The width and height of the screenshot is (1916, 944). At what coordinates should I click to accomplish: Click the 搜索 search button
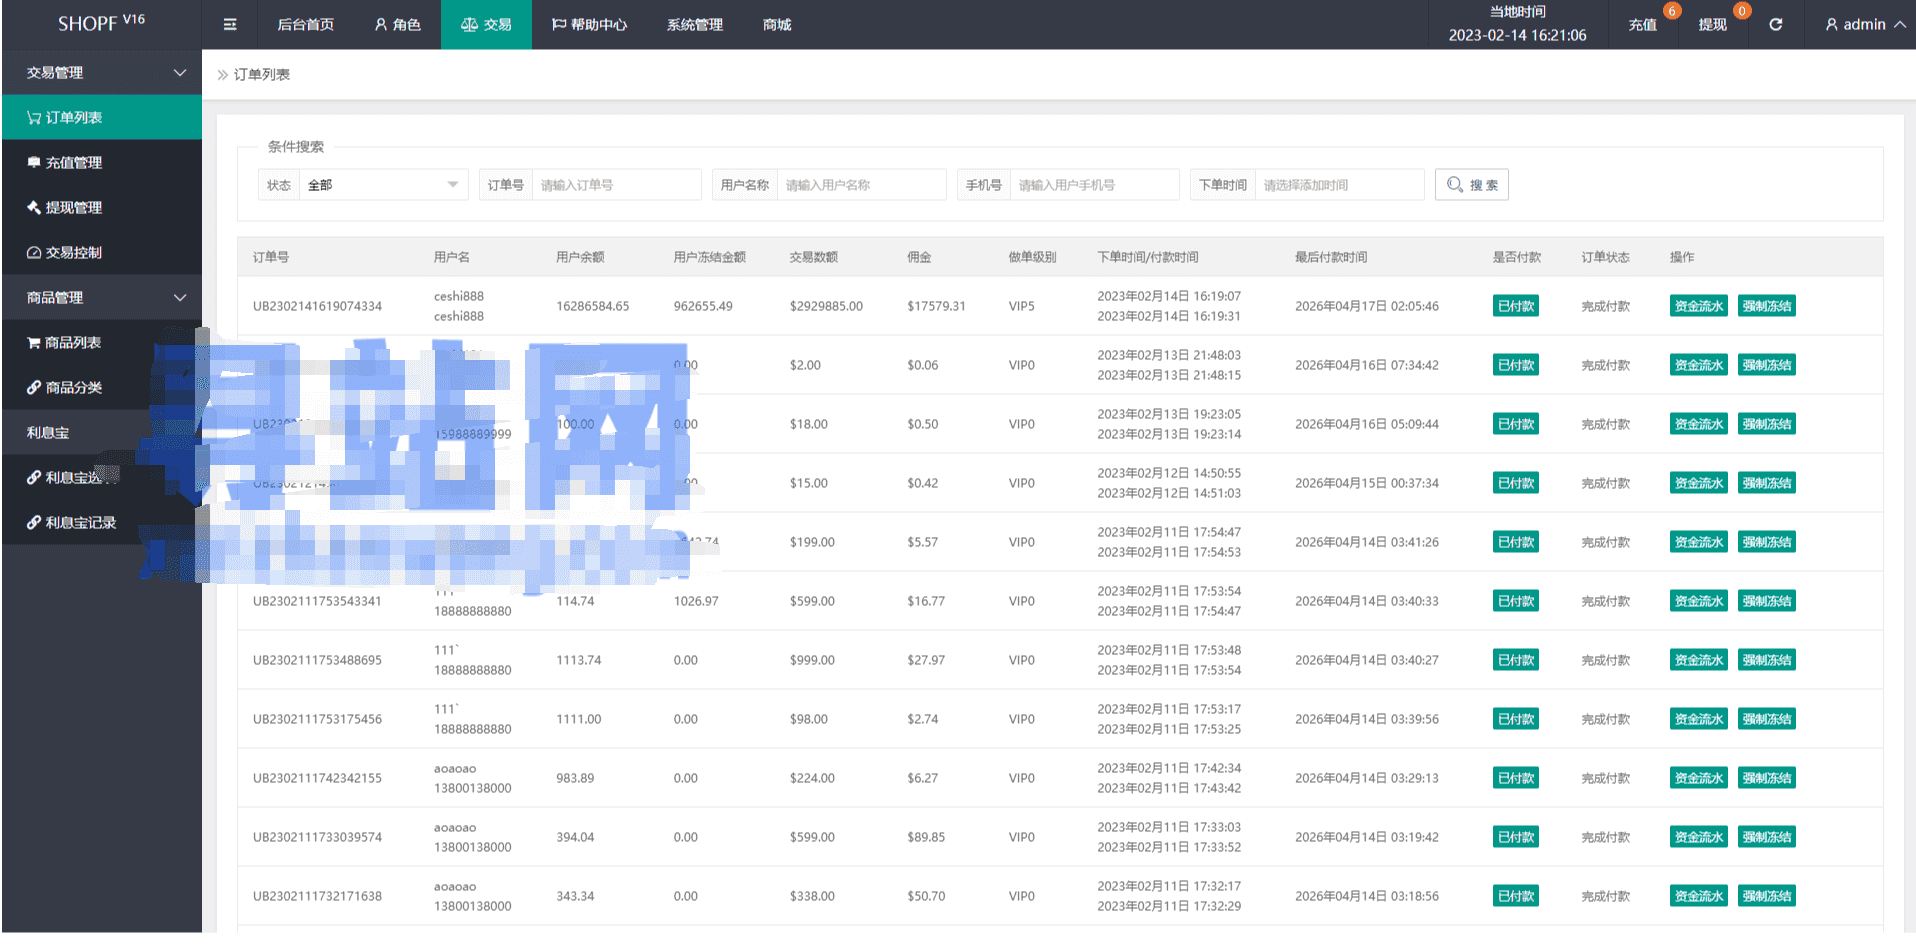[1471, 185]
